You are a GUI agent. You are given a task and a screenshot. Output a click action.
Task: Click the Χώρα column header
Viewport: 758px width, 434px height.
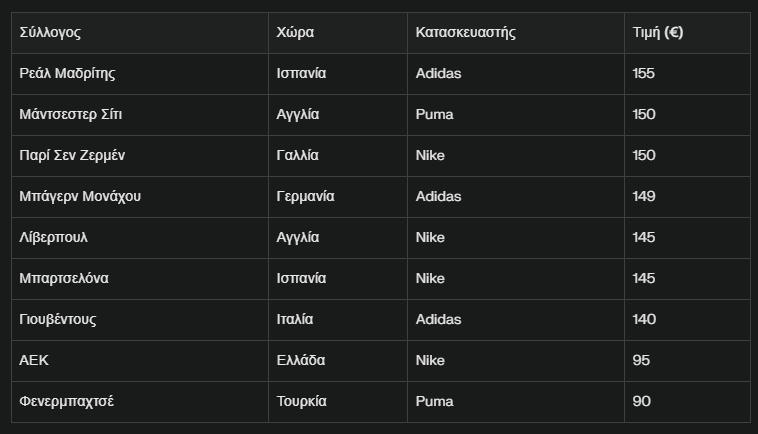tap(295, 32)
